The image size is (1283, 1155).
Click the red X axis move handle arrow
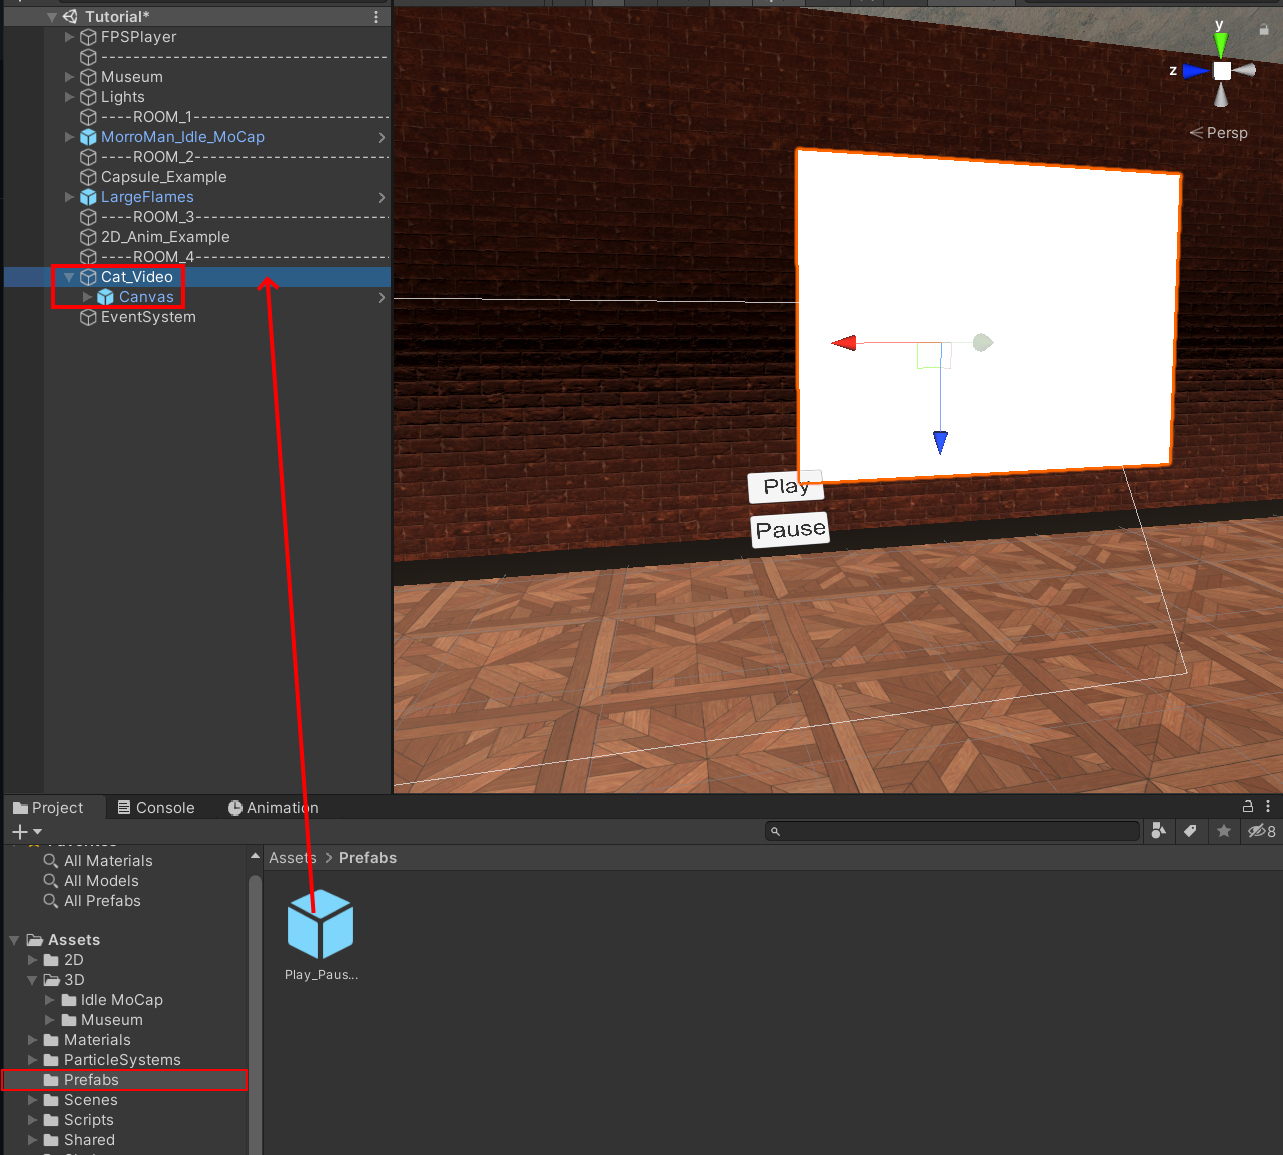[x=844, y=343]
